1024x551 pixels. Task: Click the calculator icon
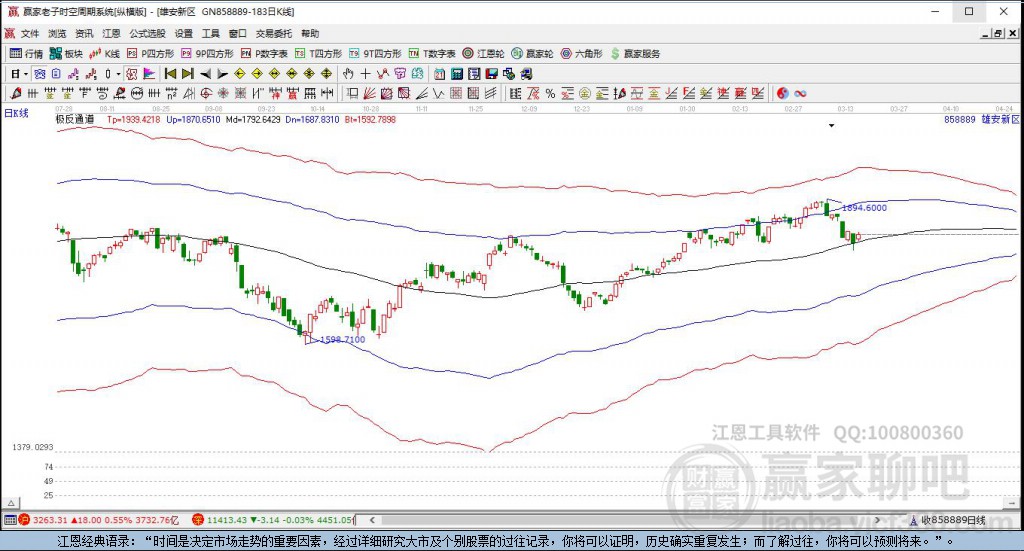tap(457, 74)
